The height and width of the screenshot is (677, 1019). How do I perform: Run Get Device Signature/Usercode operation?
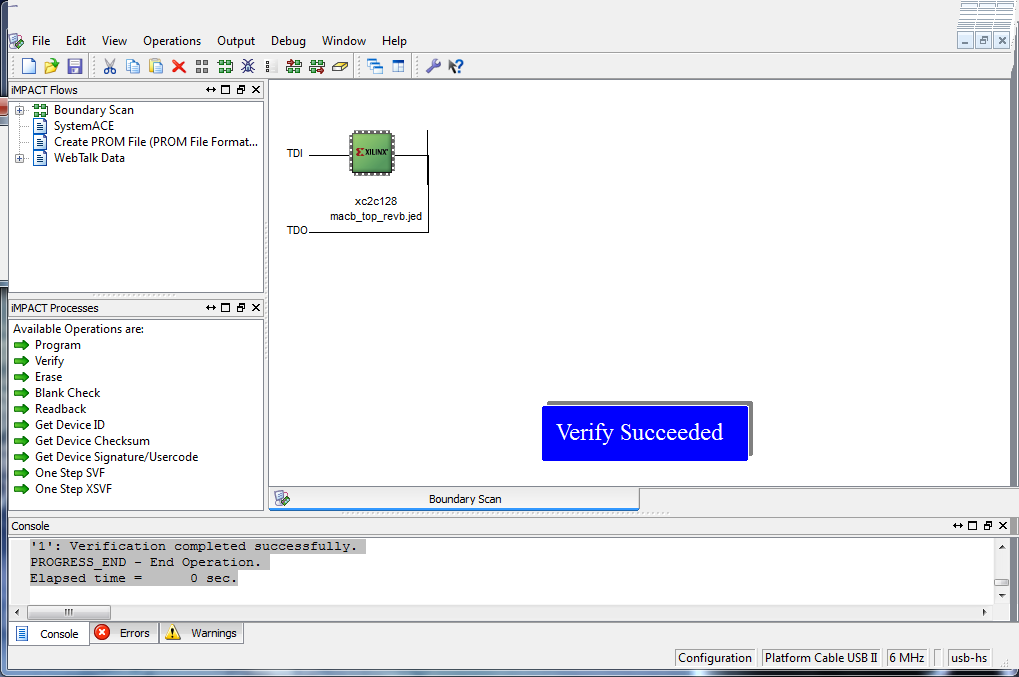116,457
